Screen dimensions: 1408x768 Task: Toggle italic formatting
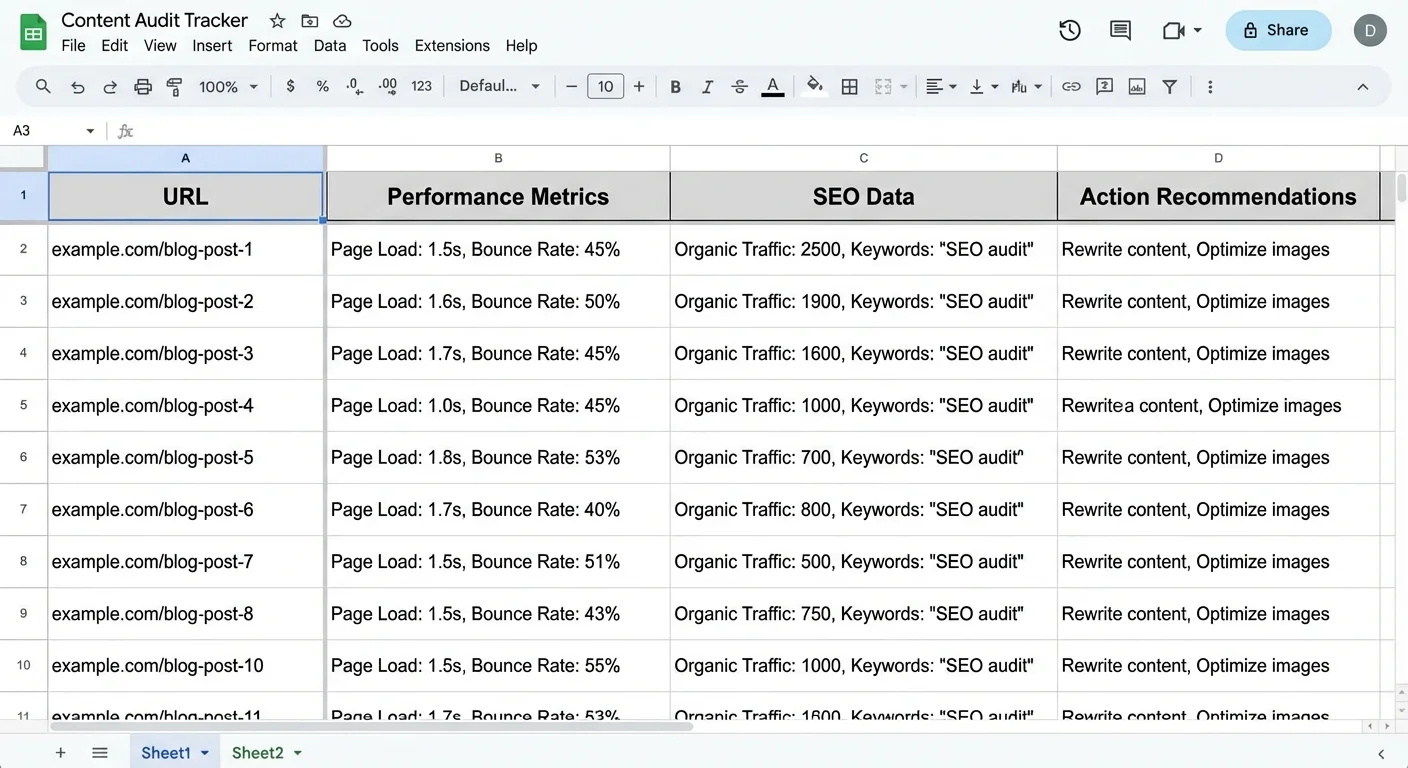click(707, 87)
